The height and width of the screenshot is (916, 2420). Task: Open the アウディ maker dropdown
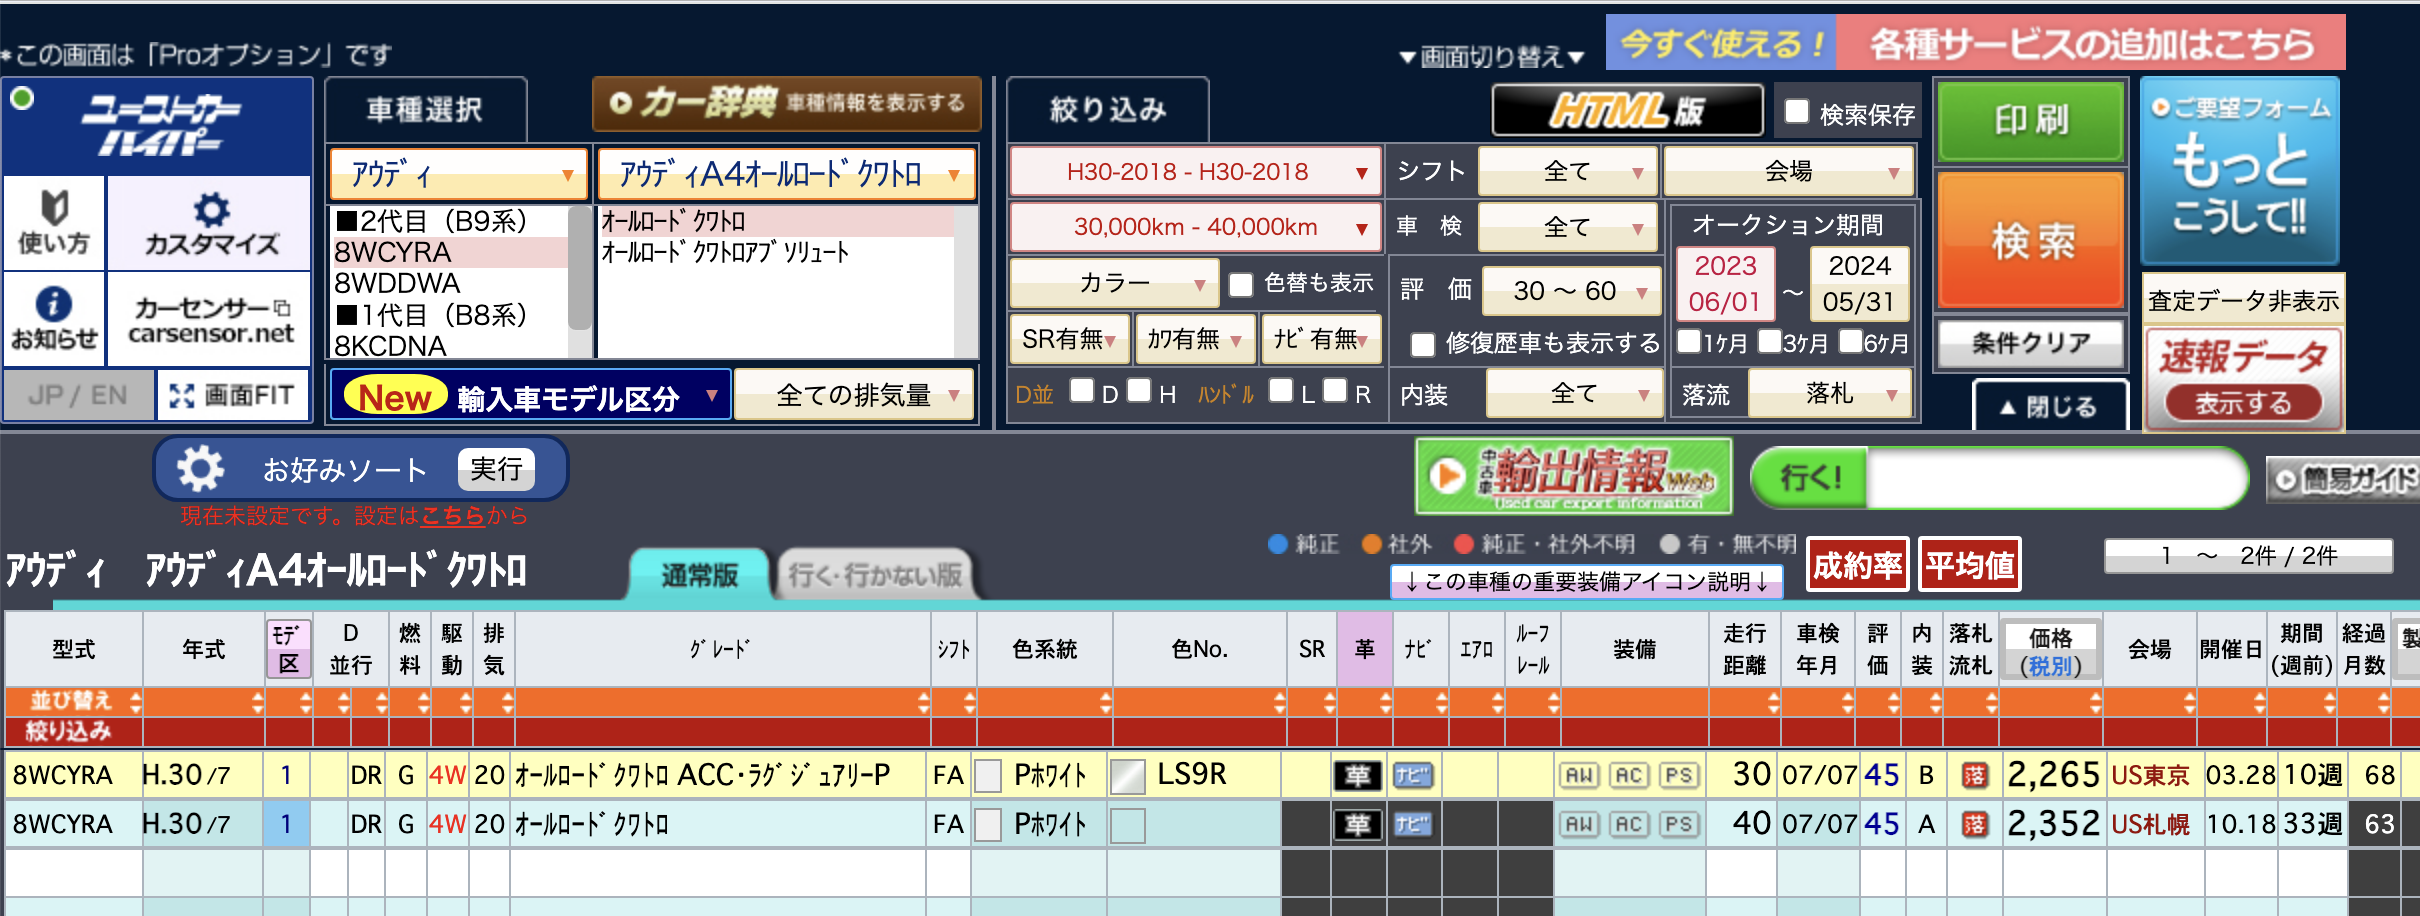(458, 174)
